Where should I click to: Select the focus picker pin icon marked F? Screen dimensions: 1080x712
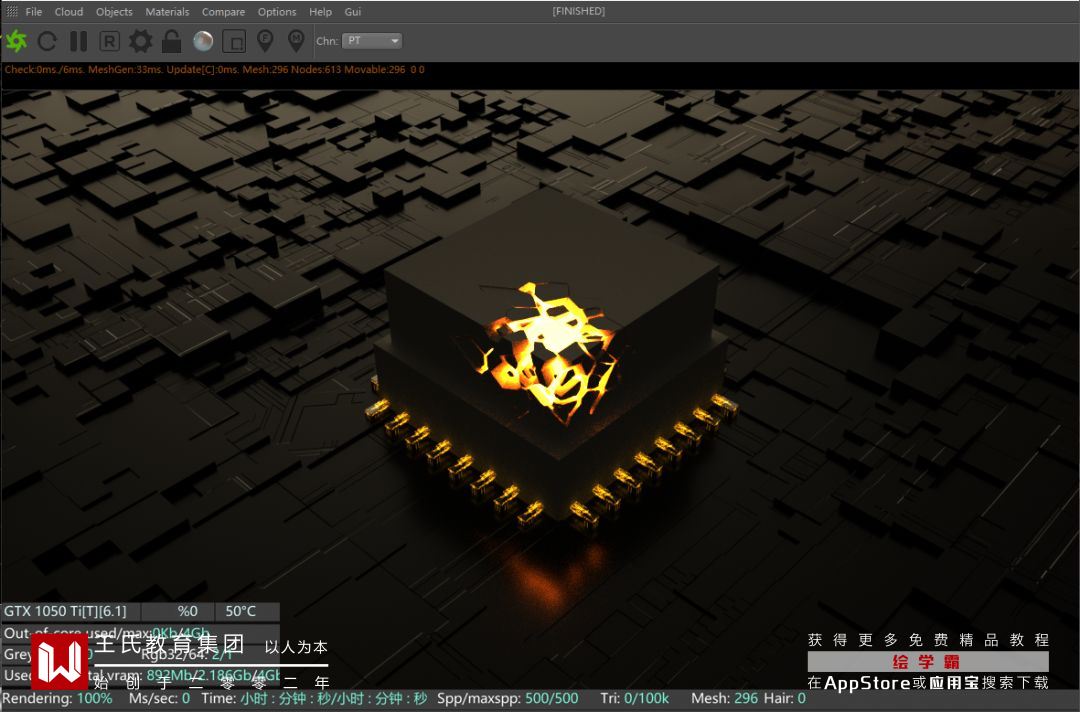(265, 41)
